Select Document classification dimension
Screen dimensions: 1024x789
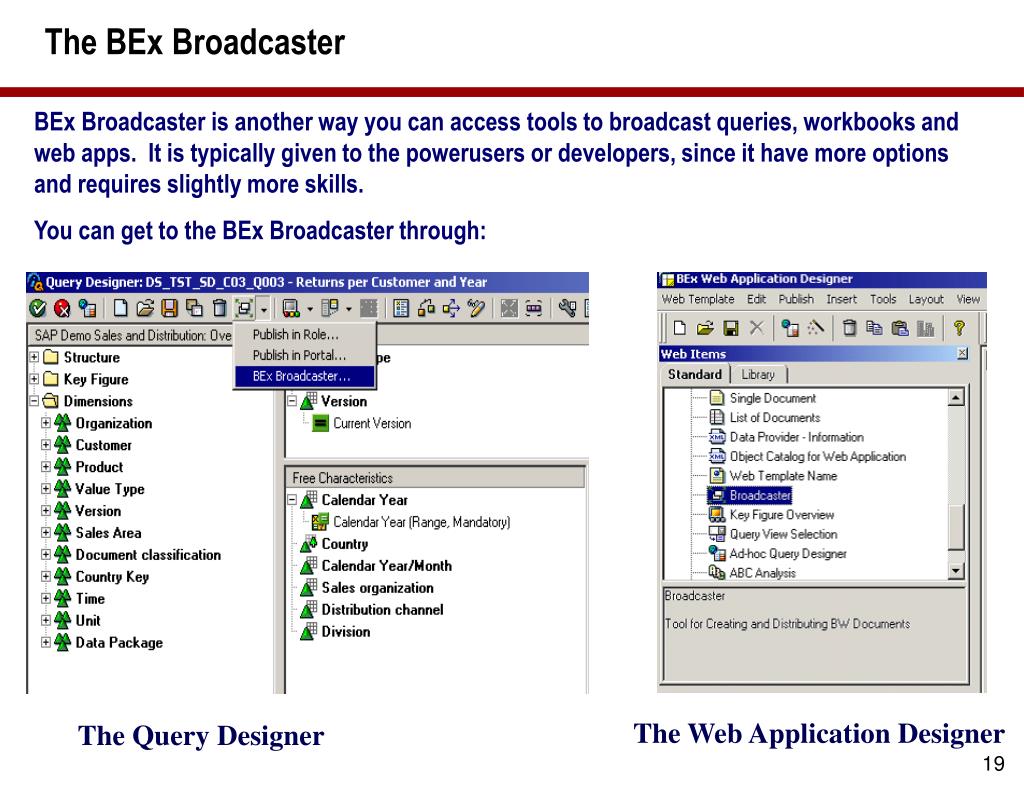coord(148,555)
